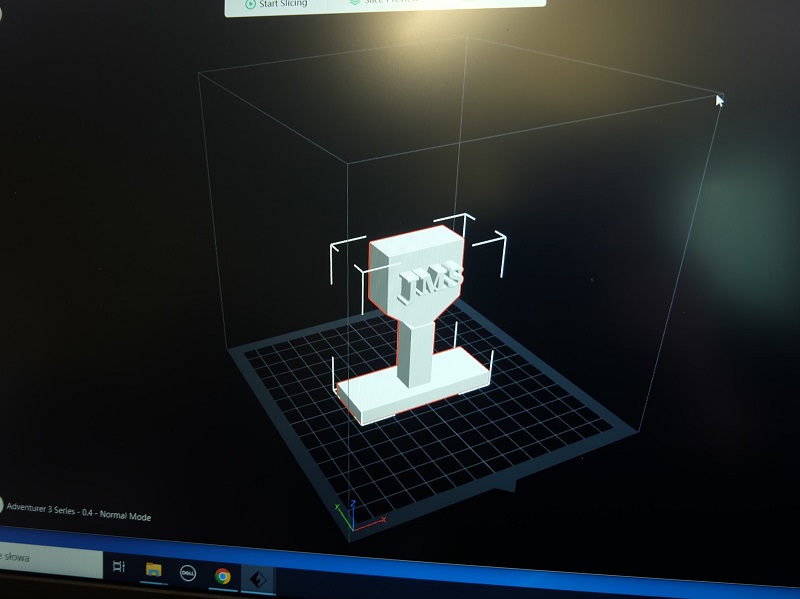The width and height of the screenshot is (800, 599).
Task: Click the round printer icon left of Adventurer 3
Action: (2, 506)
